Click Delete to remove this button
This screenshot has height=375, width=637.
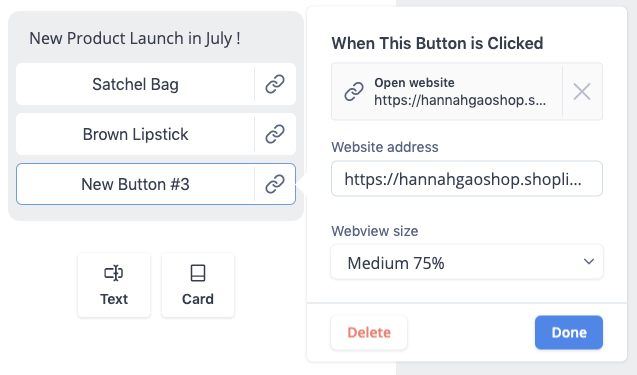369,332
